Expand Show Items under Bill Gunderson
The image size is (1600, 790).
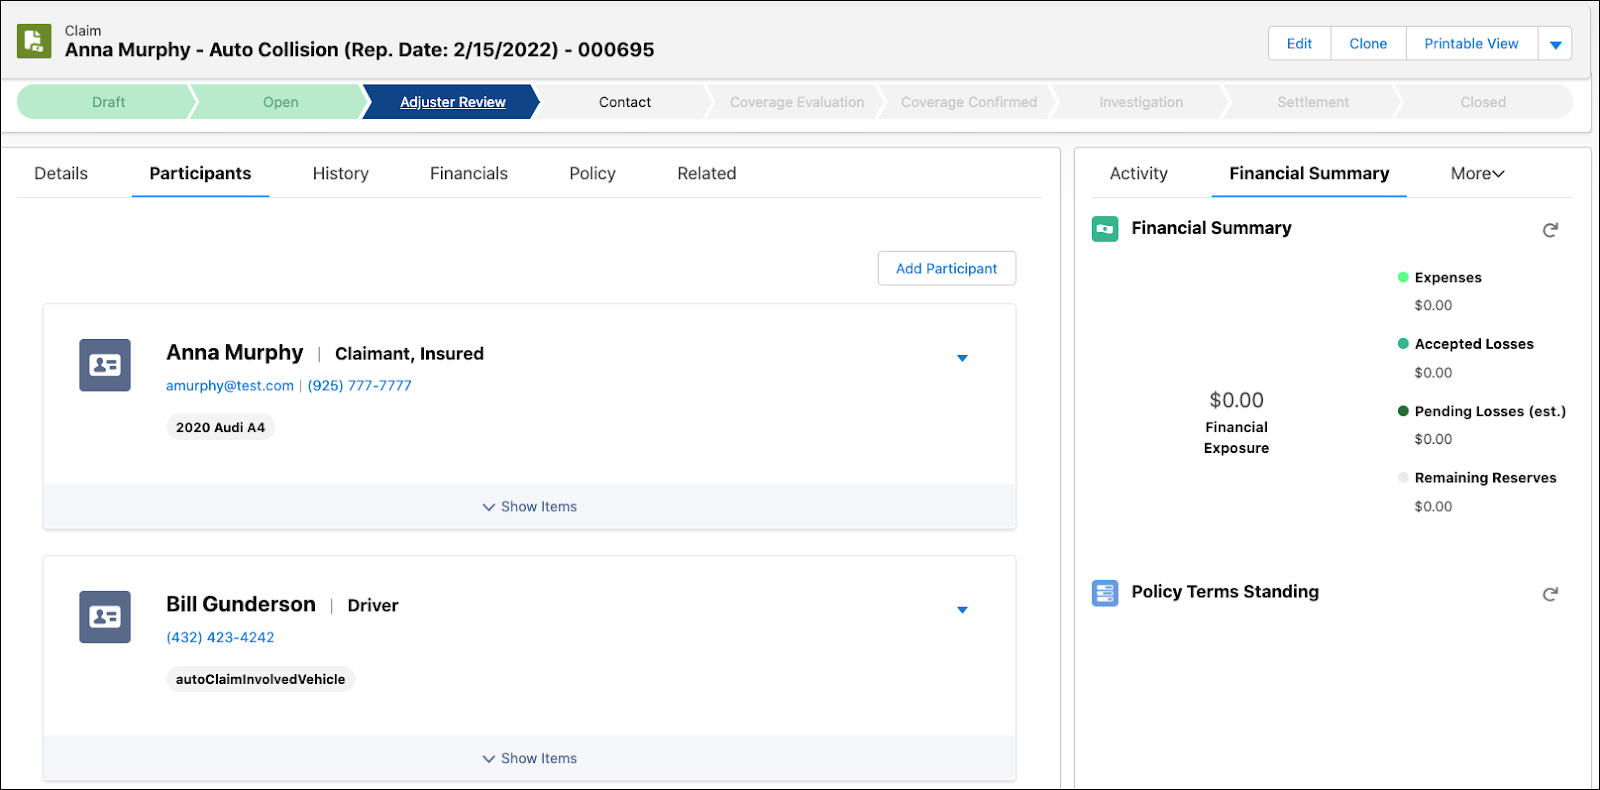[530, 759]
